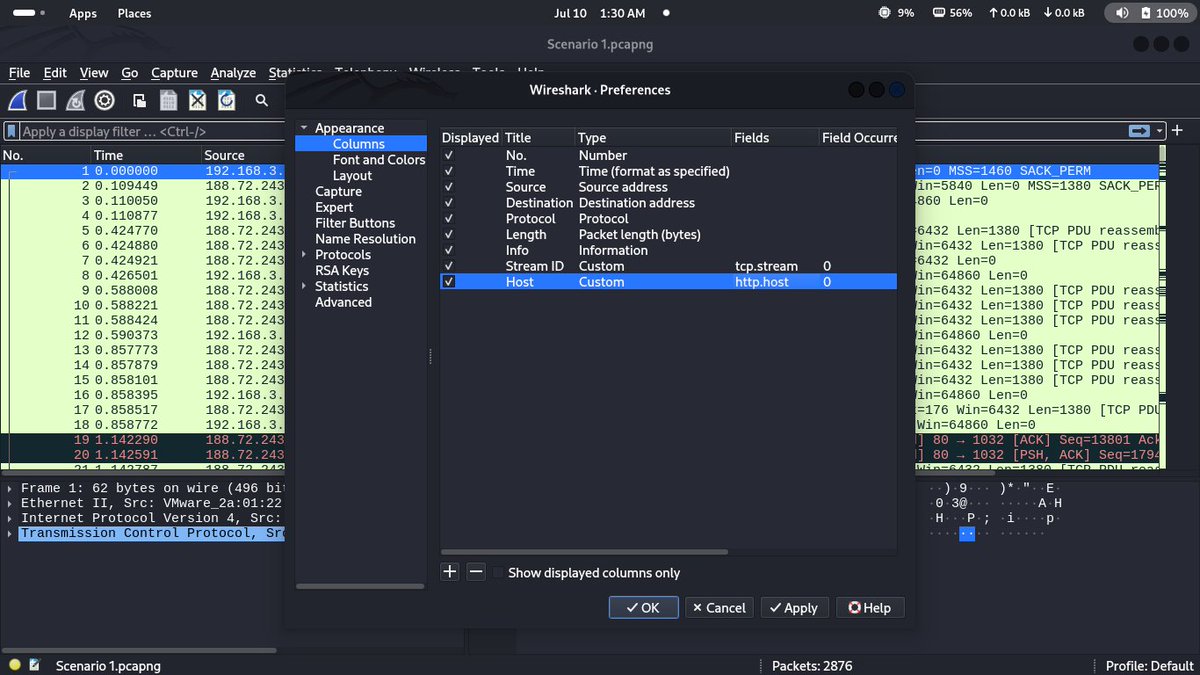Uncheck the Displayed box for the No. column

coord(449,155)
